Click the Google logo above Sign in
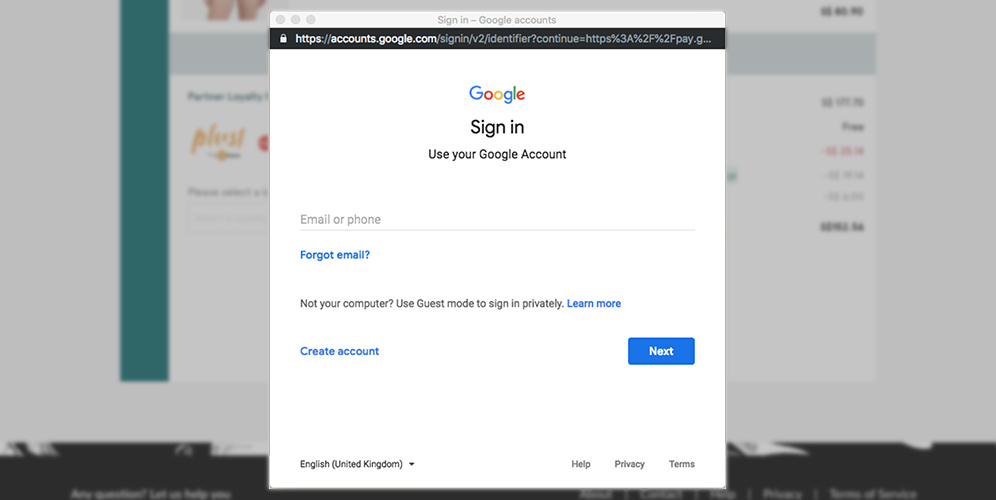Image resolution: width=996 pixels, height=500 pixels. pyautogui.click(x=497, y=94)
